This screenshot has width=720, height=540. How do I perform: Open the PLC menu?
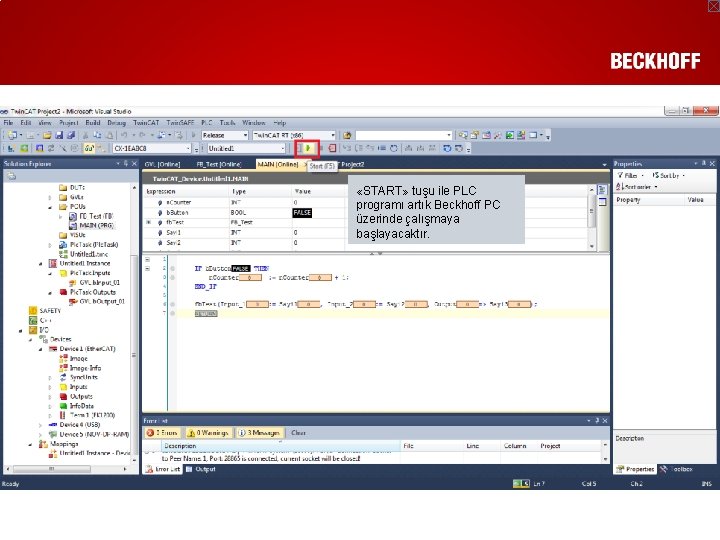207,123
